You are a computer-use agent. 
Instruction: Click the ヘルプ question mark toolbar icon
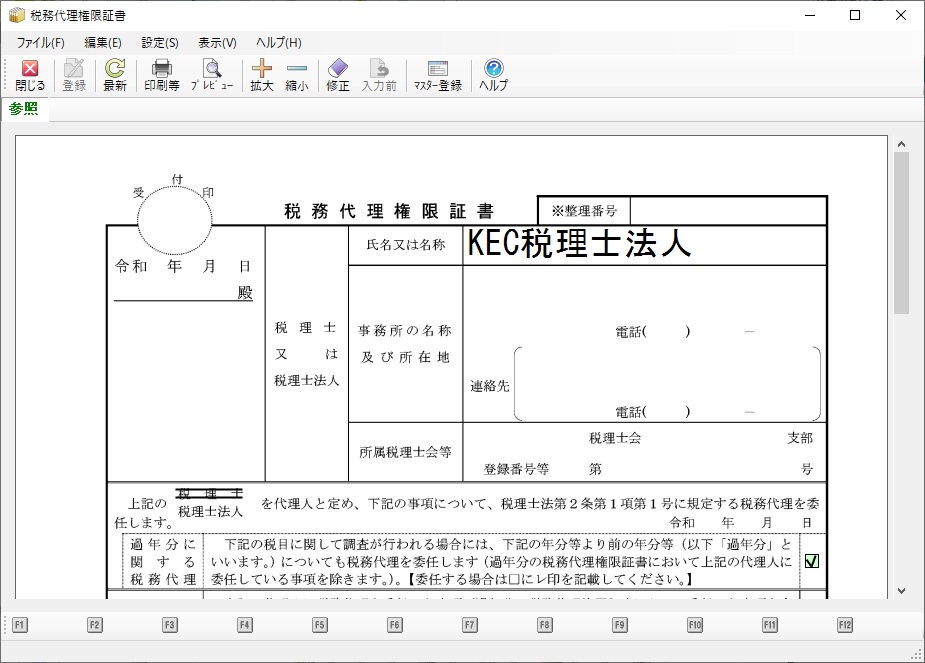point(493,75)
